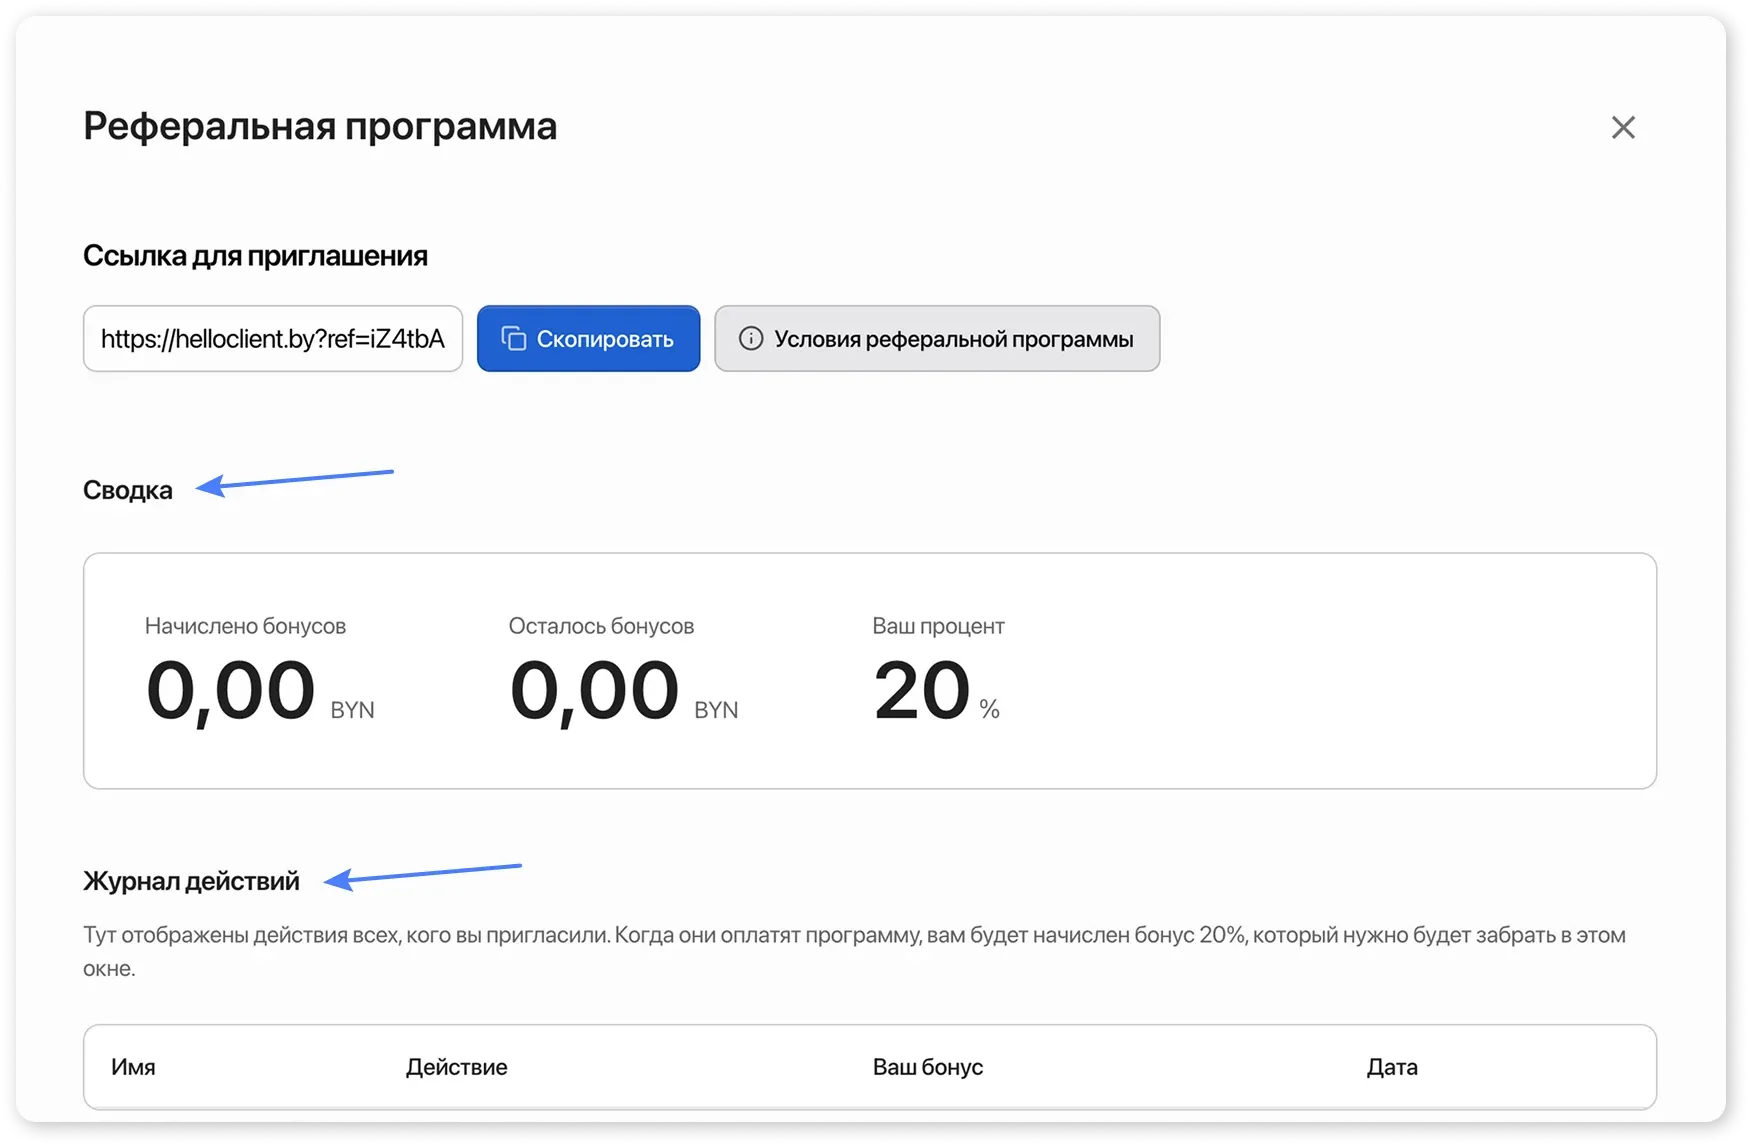1750x1146 pixels.
Task: Click the Журнал действий section heading
Action: point(191,881)
